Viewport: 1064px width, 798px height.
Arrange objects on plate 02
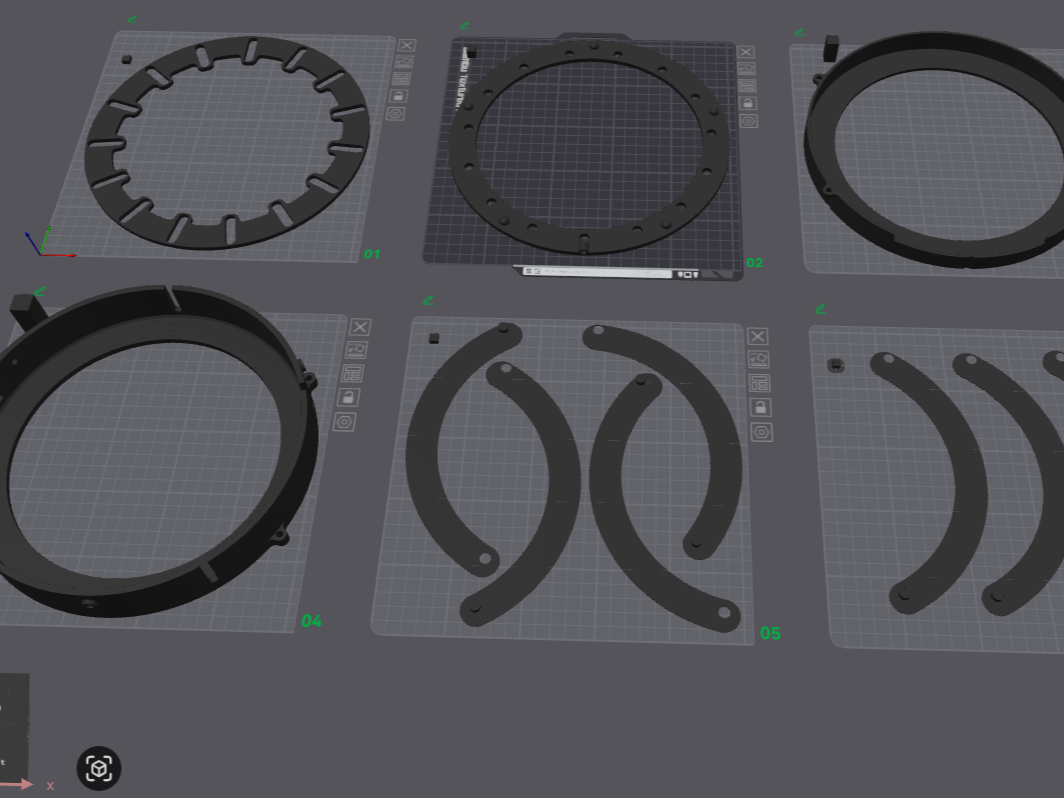(x=747, y=86)
